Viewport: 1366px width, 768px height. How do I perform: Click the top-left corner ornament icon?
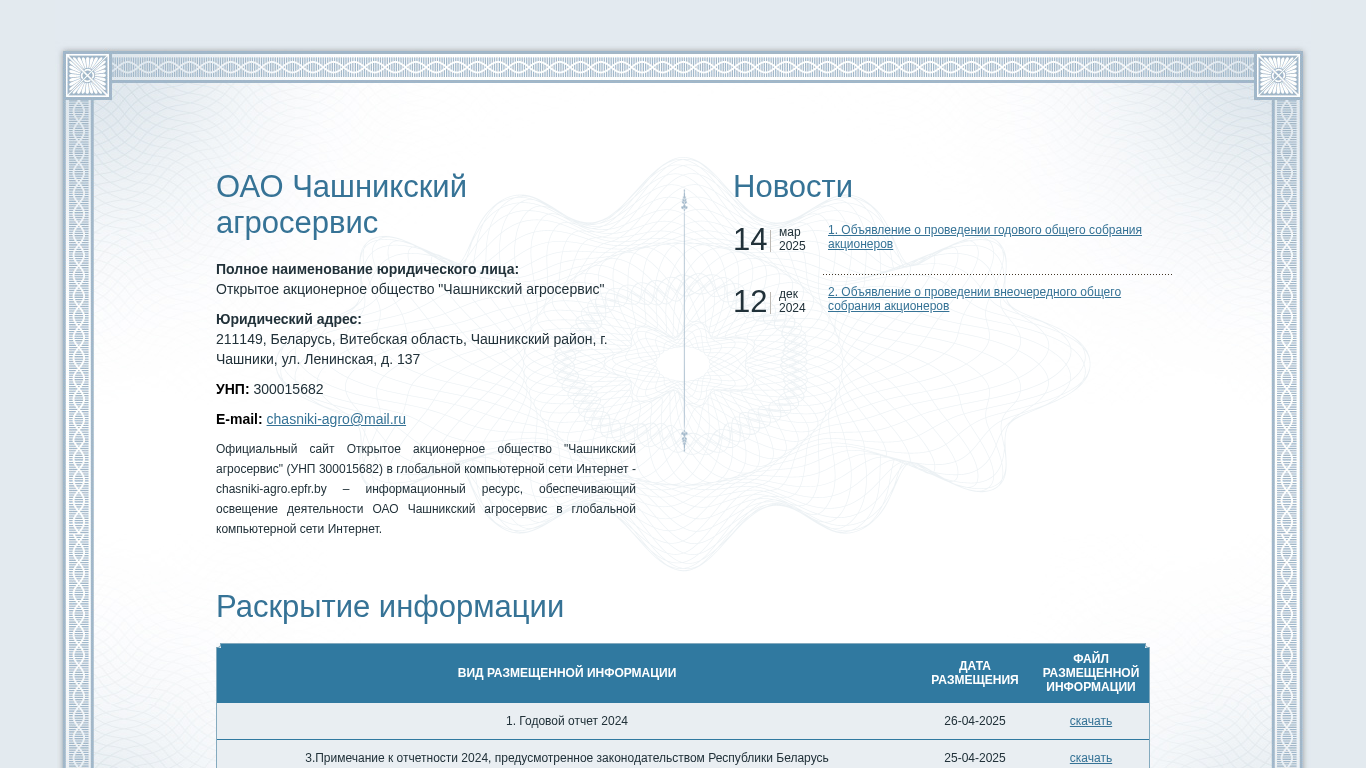87,76
